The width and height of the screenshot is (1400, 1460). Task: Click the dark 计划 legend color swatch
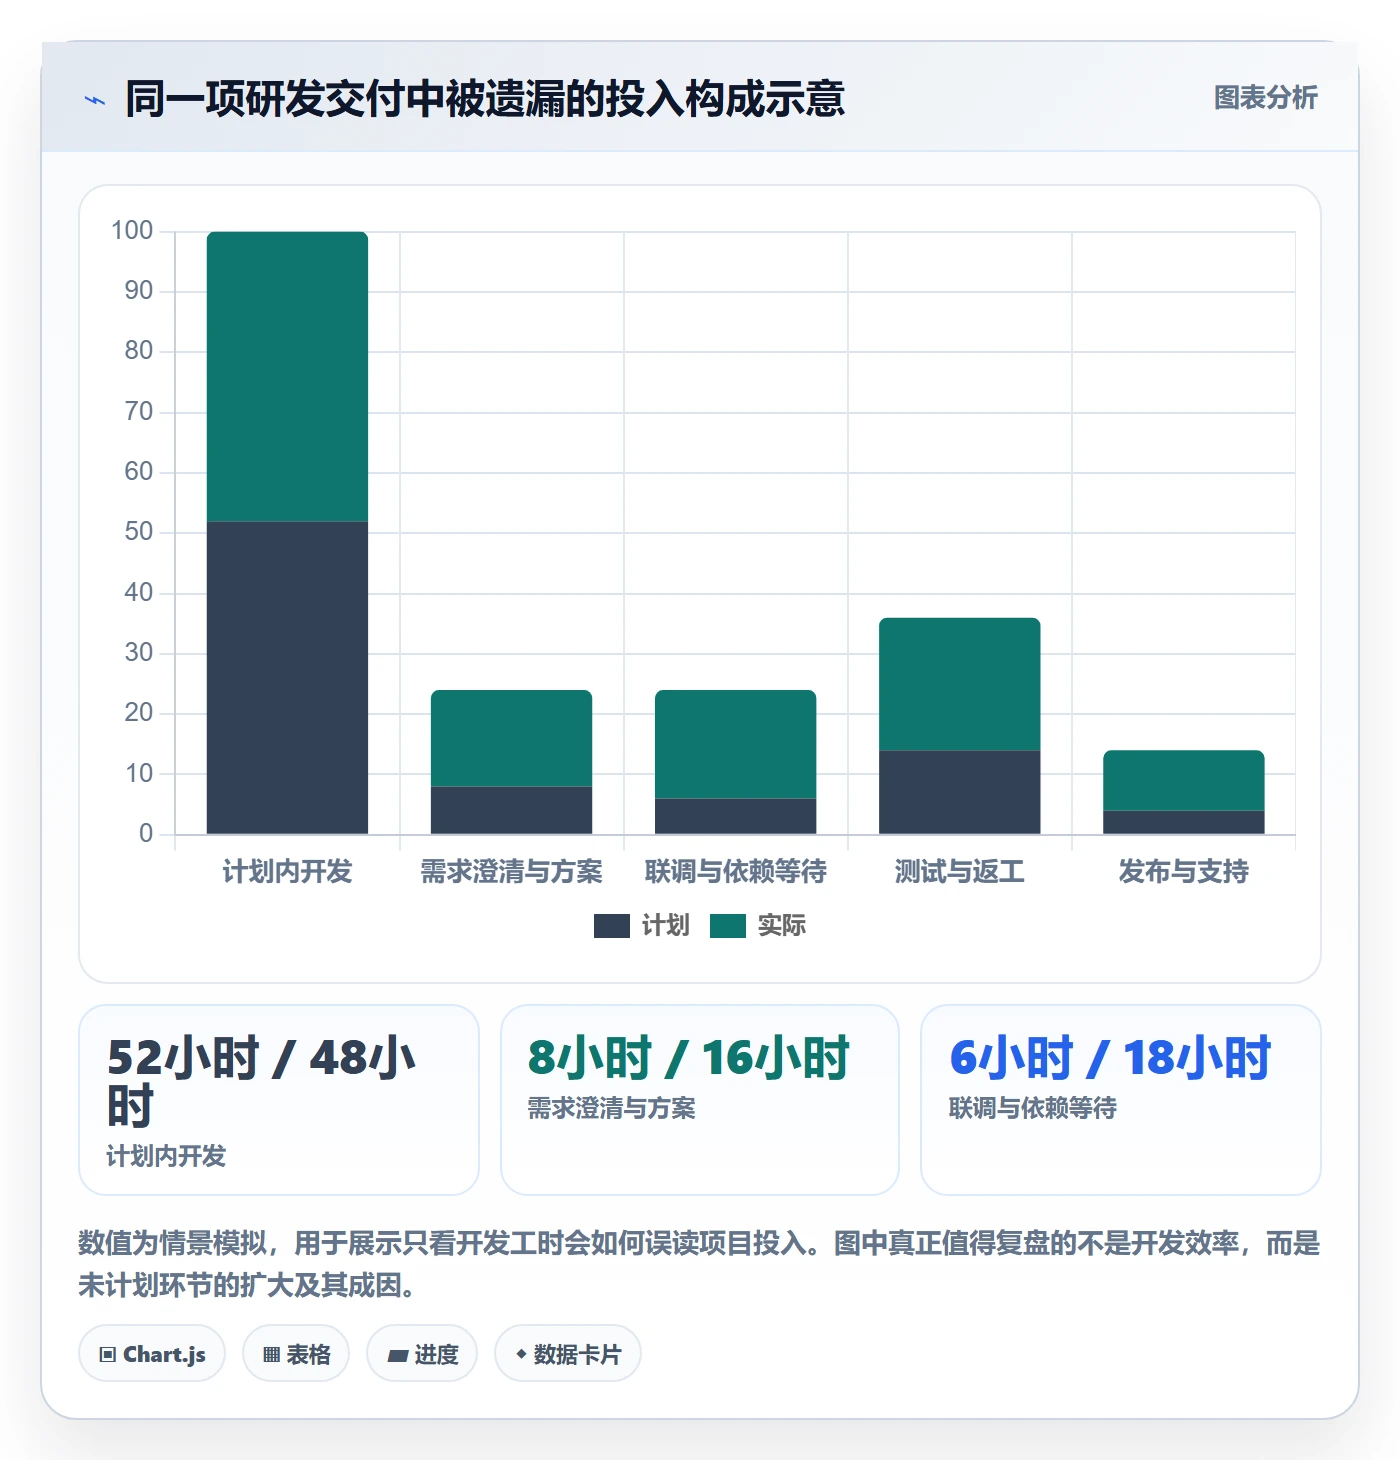click(x=612, y=926)
